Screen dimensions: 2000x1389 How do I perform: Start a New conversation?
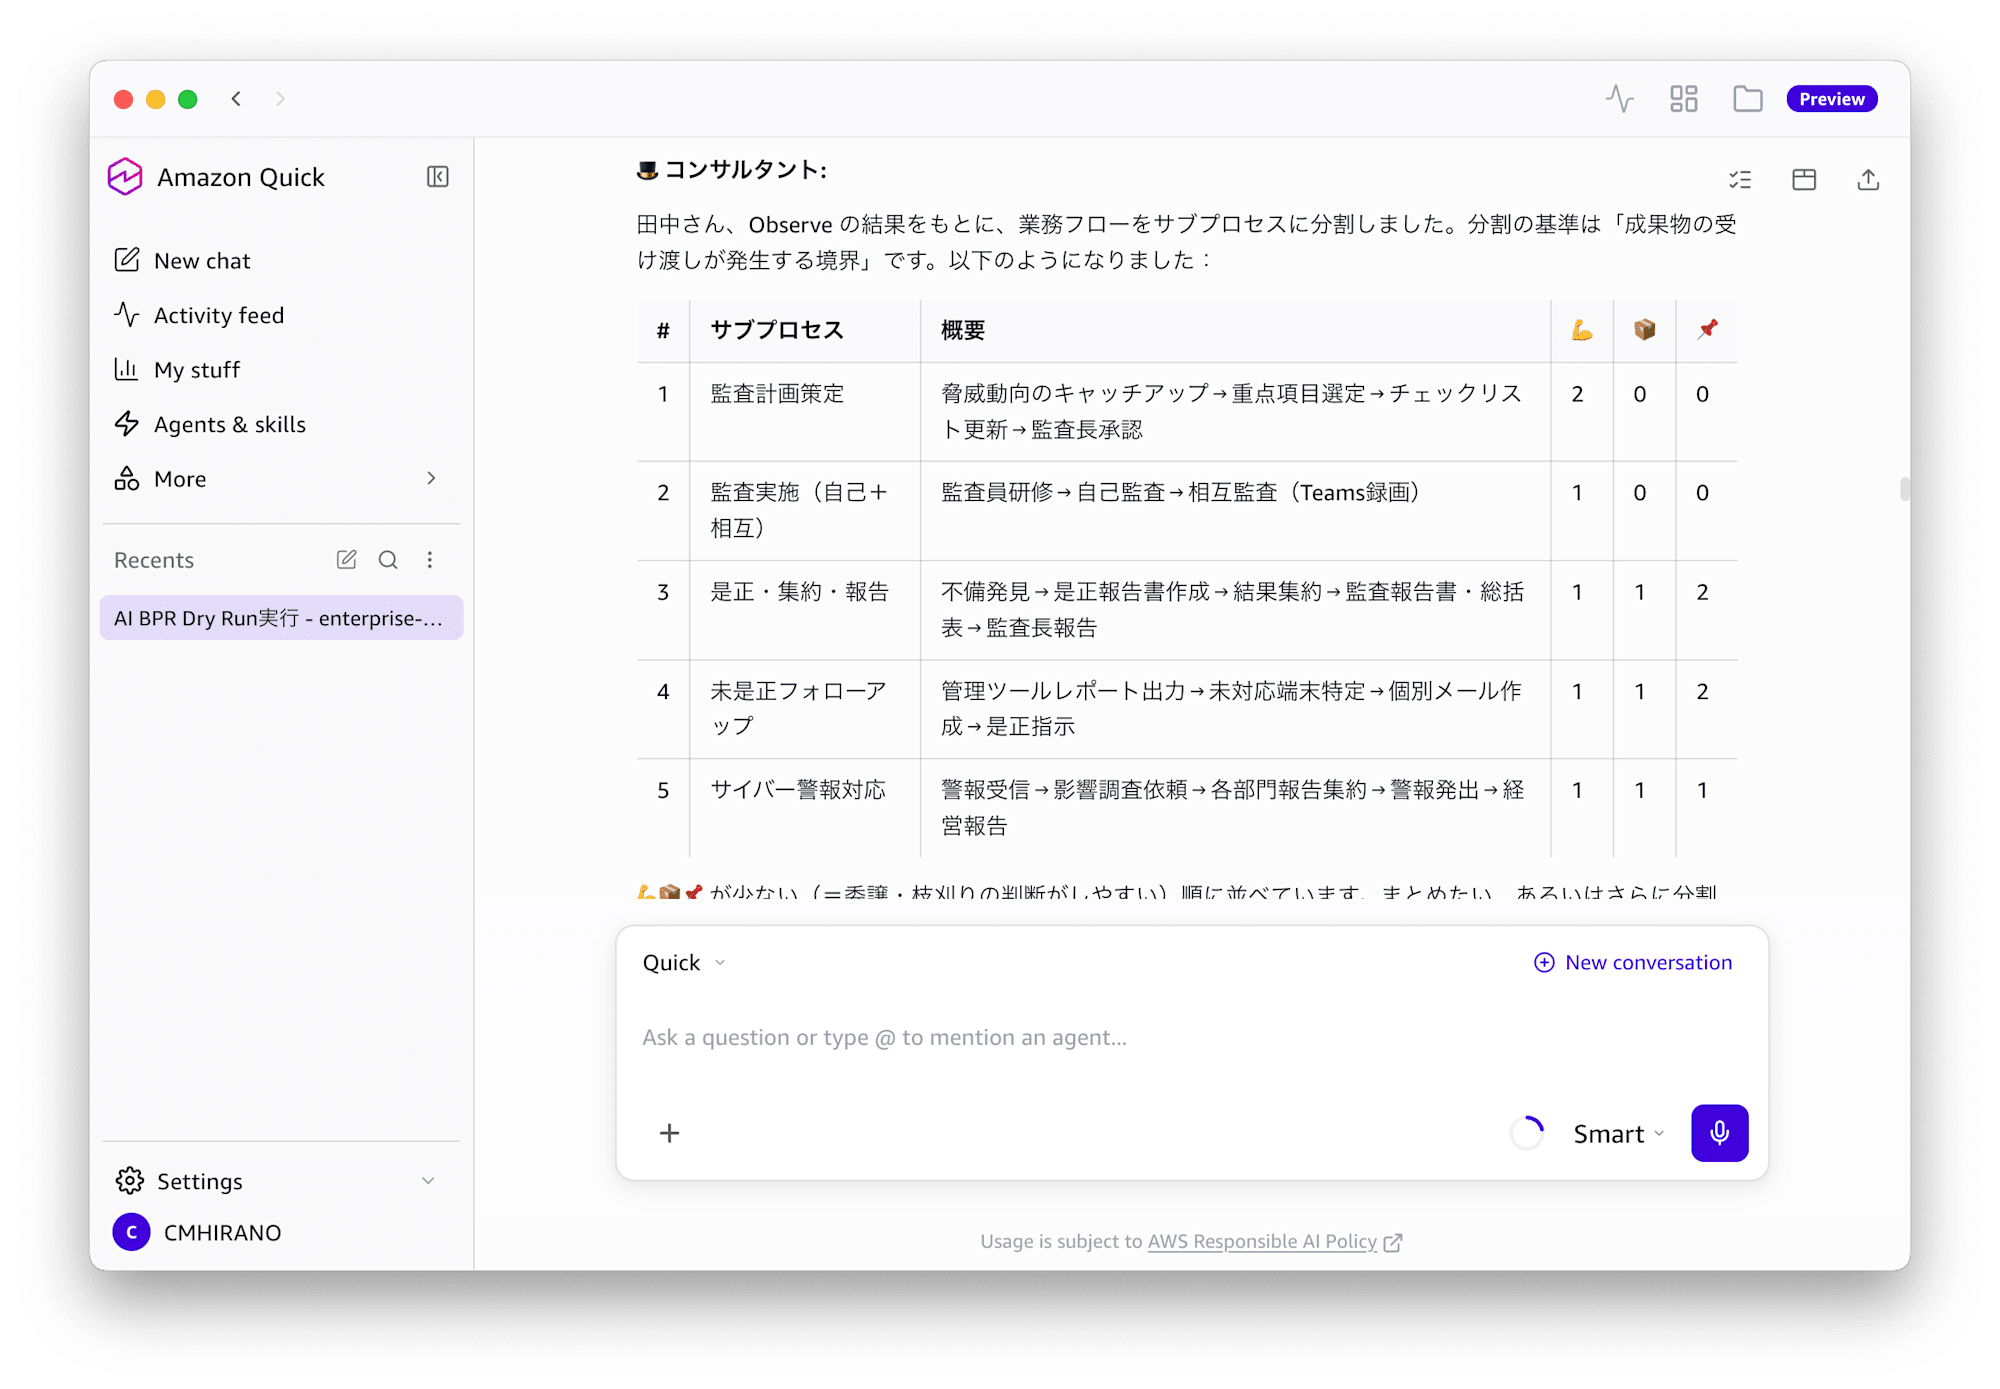[1633, 963]
